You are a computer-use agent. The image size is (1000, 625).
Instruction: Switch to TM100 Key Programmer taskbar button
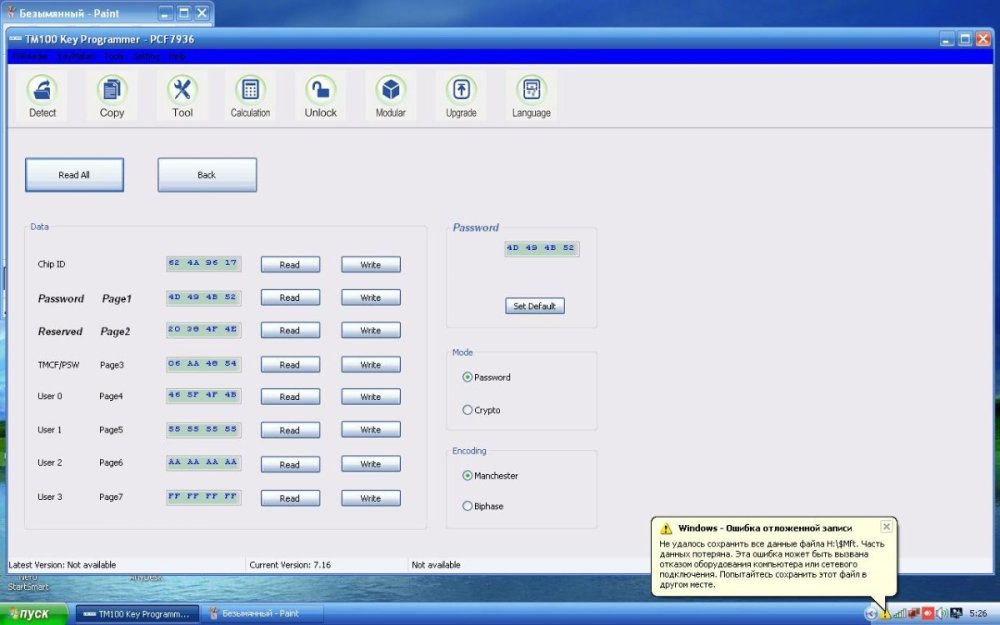point(138,614)
